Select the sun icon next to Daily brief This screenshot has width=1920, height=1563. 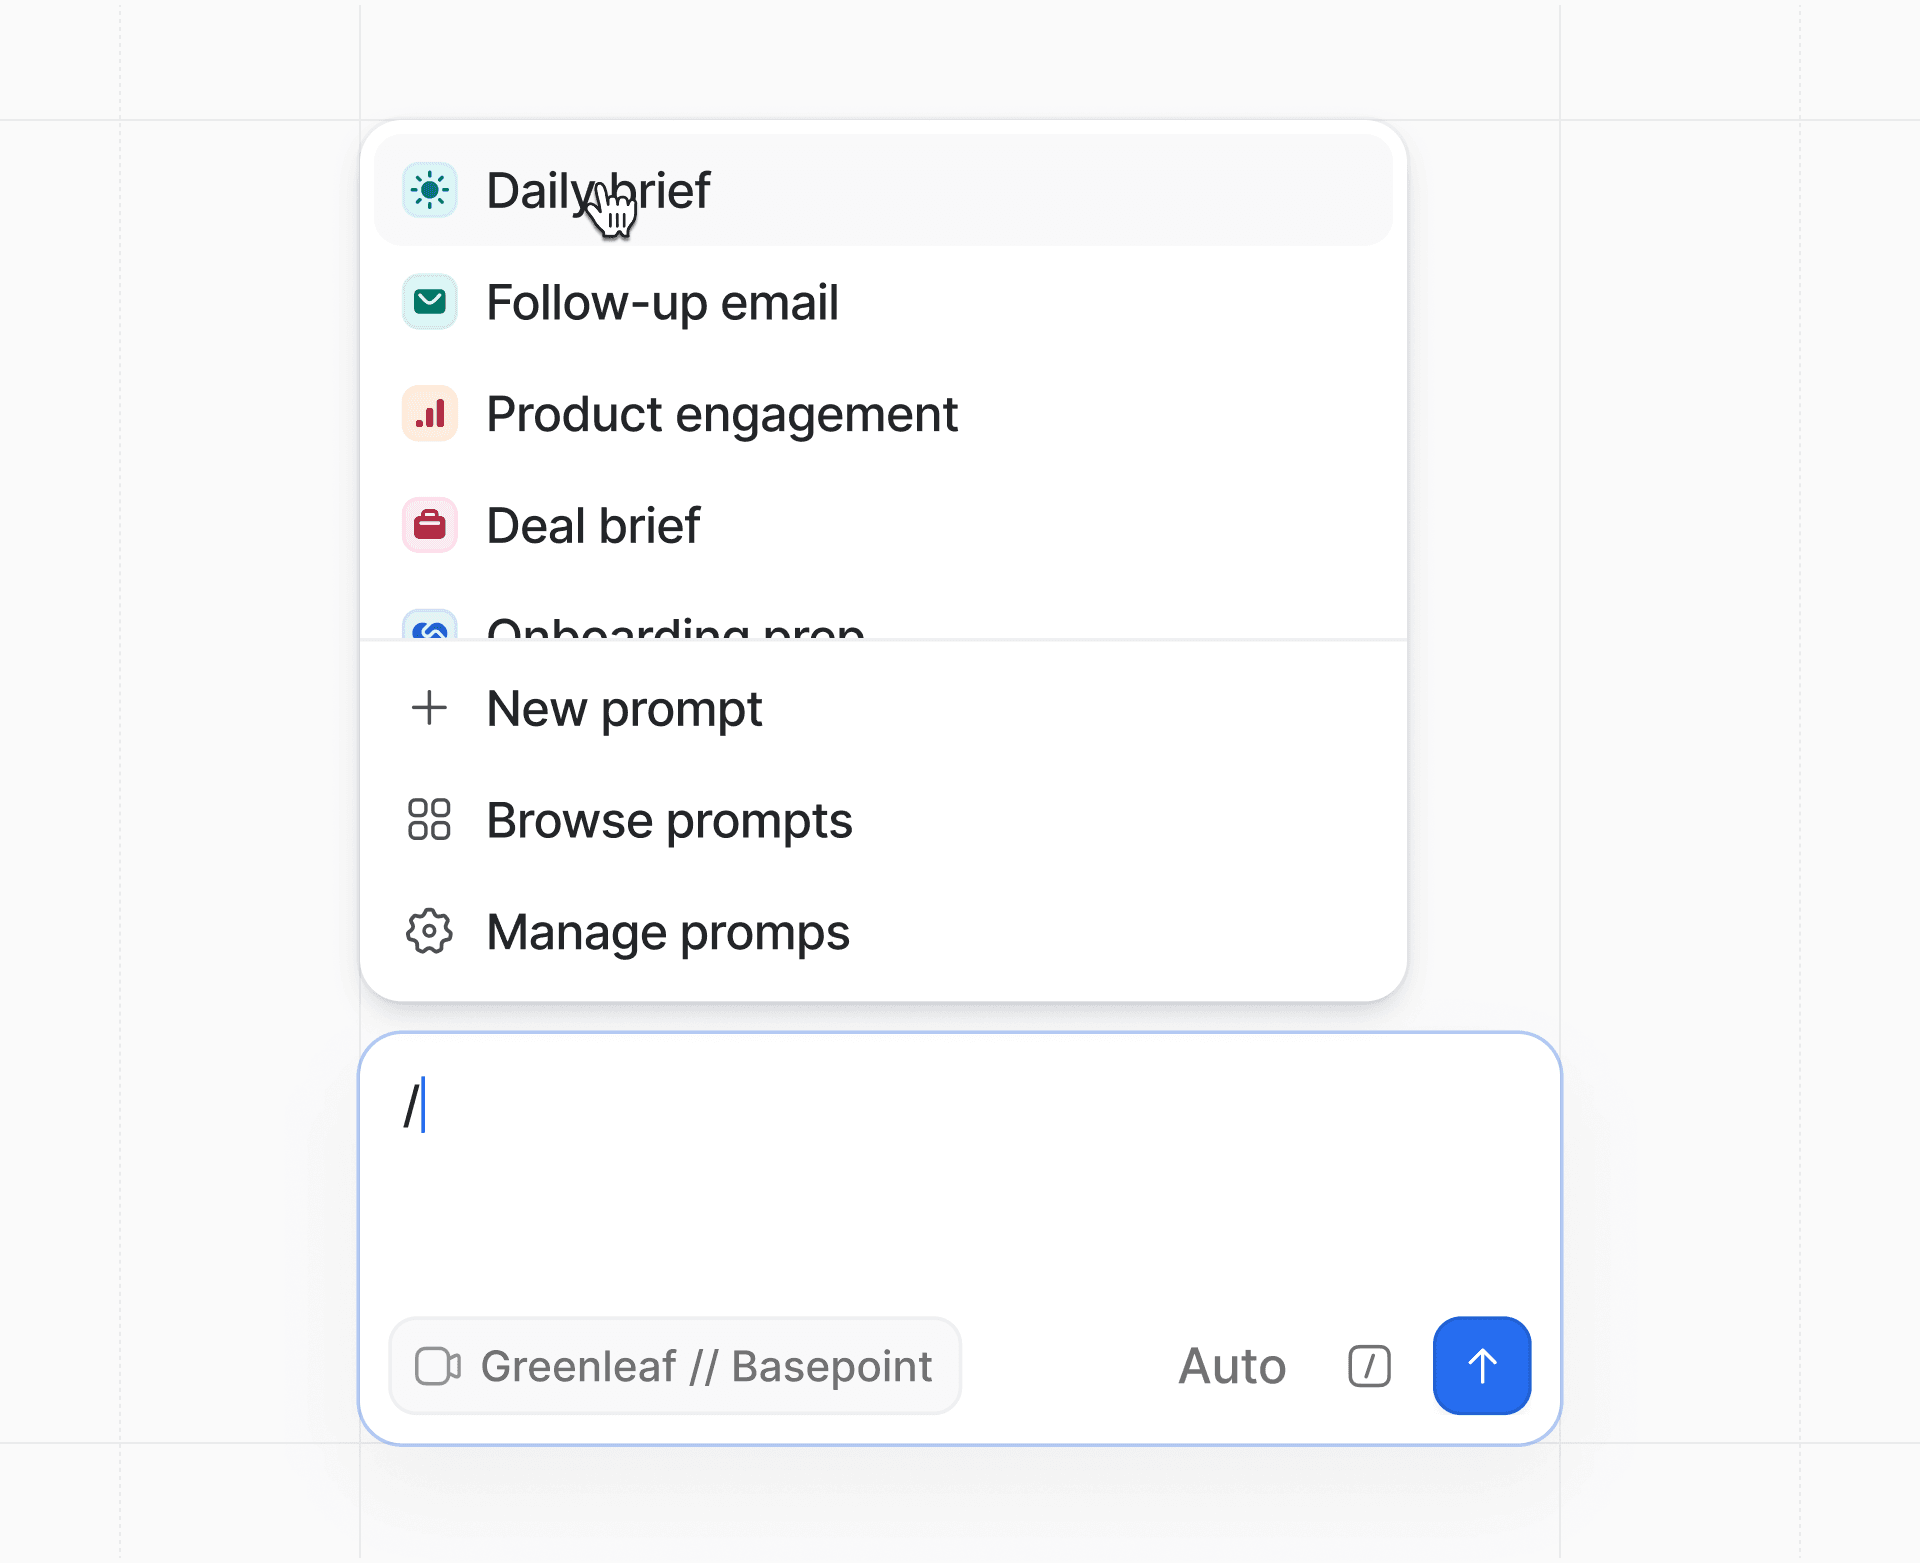(429, 190)
